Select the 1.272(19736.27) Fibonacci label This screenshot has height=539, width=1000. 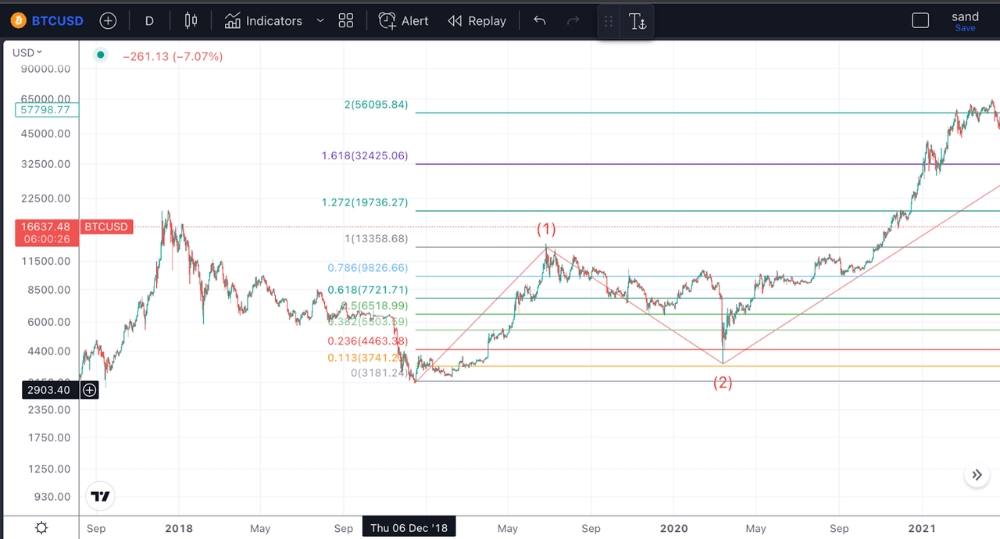coord(364,202)
